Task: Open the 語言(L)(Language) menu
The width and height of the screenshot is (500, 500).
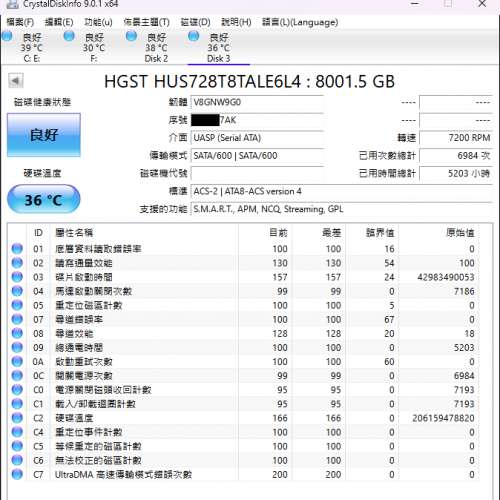Action: point(300,22)
